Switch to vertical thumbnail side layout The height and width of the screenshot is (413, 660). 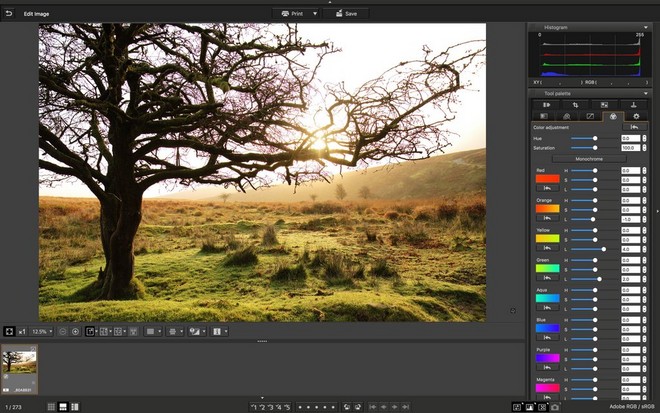(75, 407)
